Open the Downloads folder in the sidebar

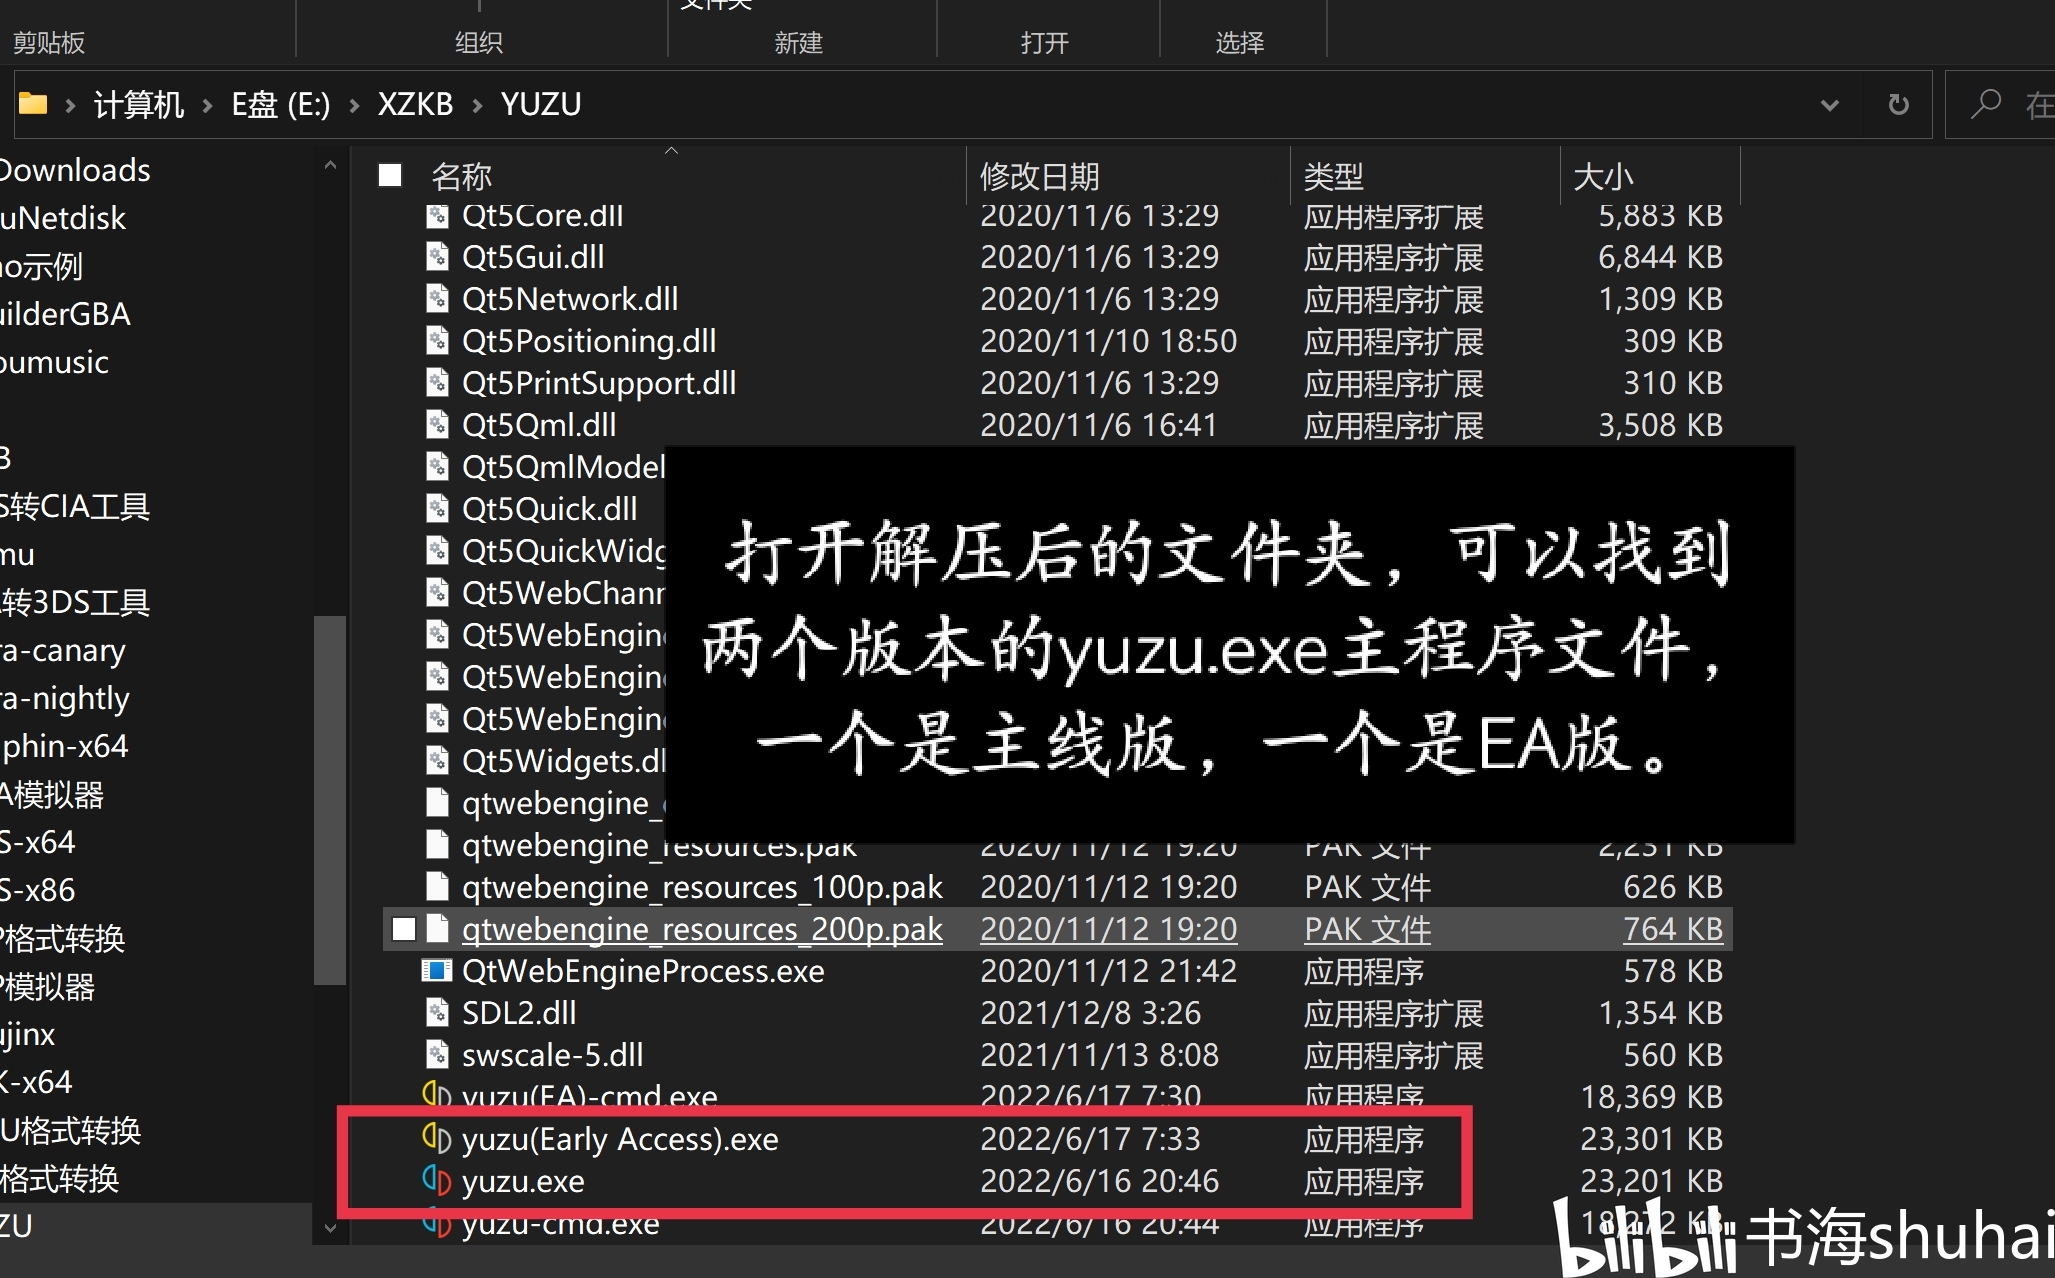tap(75, 169)
